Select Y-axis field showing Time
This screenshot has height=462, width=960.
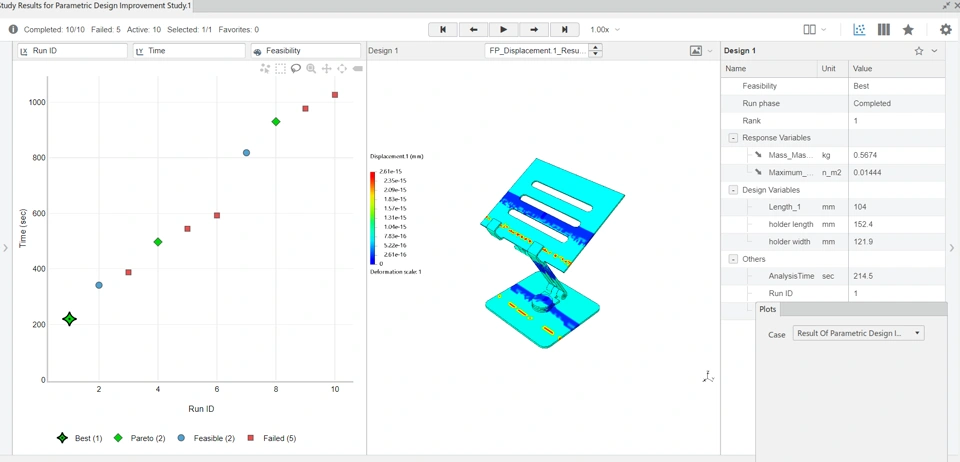click(x=189, y=51)
